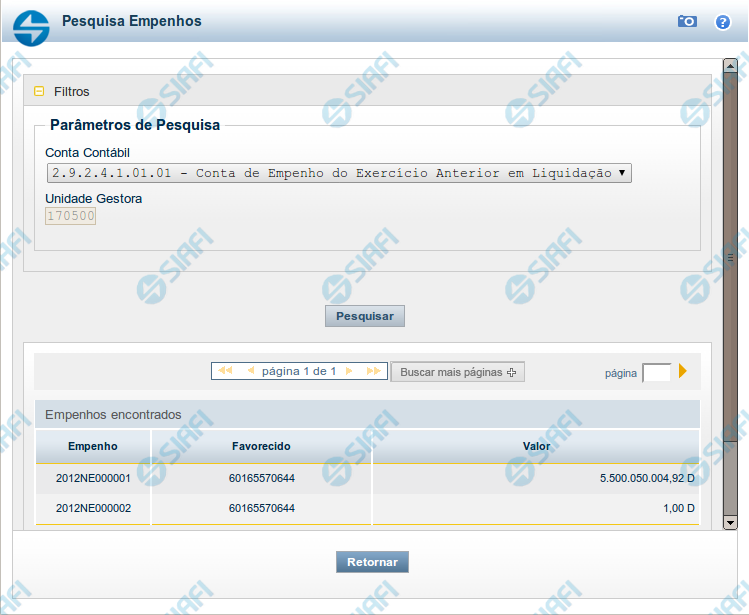Screen dimensions: 749x615
Task: Jump to last page of results
Action: [374, 371]
